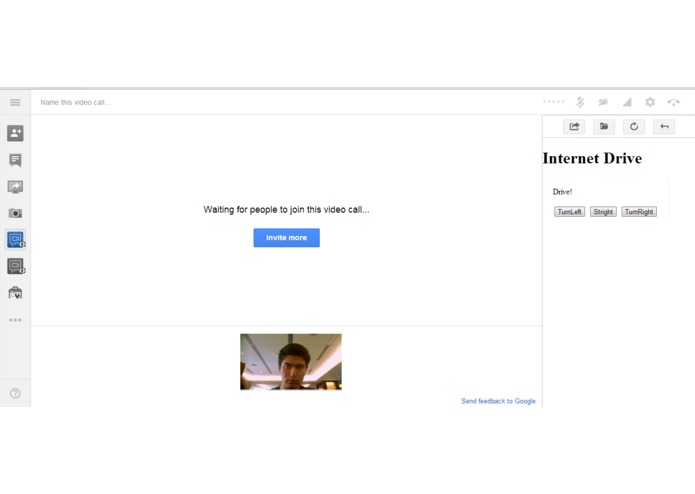Screen dimensions: 695x494
Task: Reload the Internet Drive app
Action: [634, 127]
